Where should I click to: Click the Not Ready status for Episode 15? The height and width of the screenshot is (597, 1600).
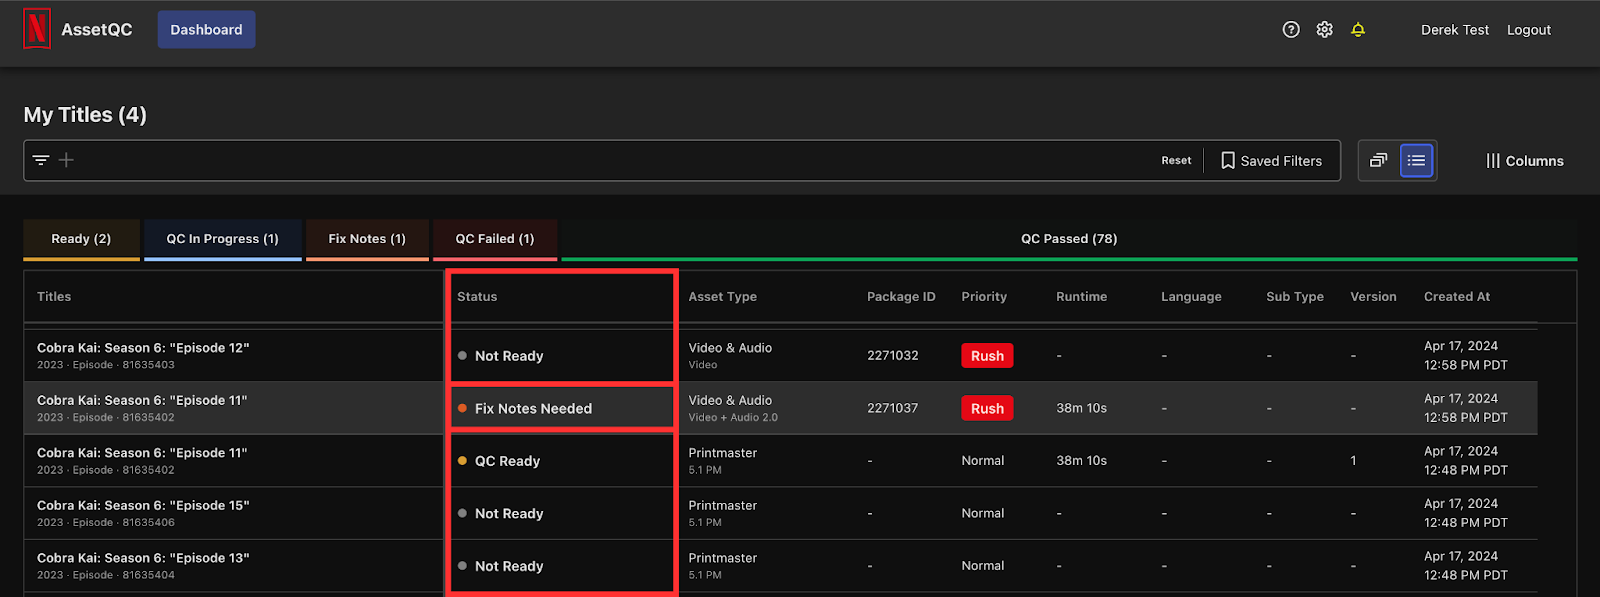[501, 514]
